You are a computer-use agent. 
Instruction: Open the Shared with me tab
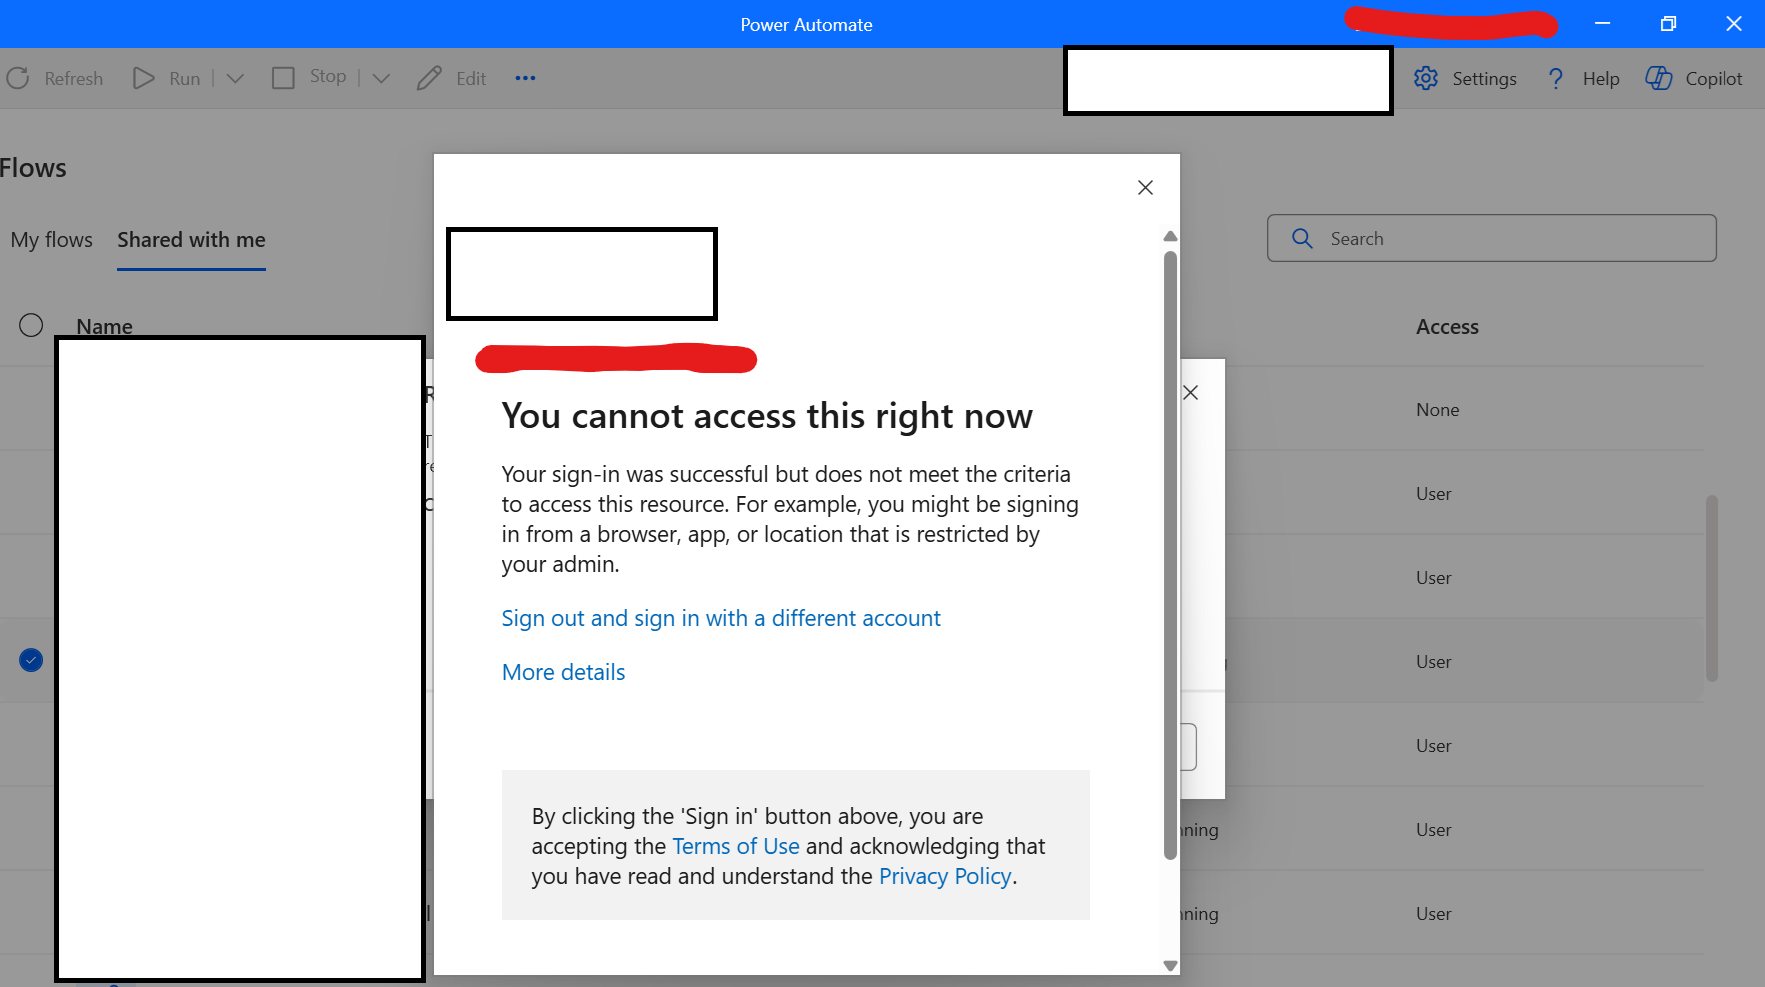[x=190, y=240]
